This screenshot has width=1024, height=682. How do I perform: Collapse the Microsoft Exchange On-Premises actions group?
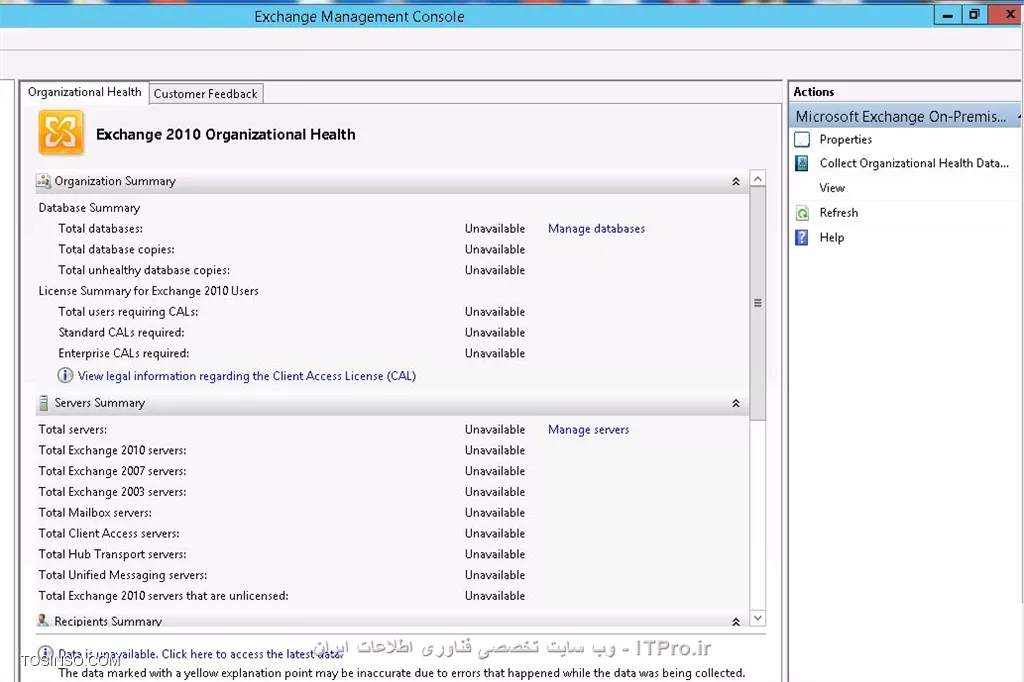1019,116
